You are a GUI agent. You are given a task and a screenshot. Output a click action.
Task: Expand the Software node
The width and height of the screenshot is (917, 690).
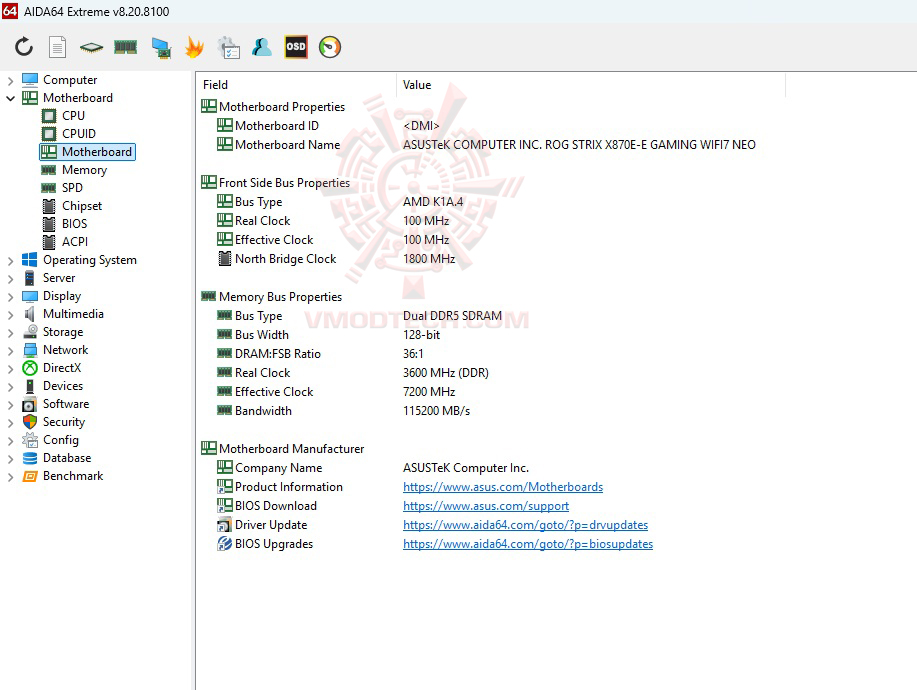coord(10,405)
